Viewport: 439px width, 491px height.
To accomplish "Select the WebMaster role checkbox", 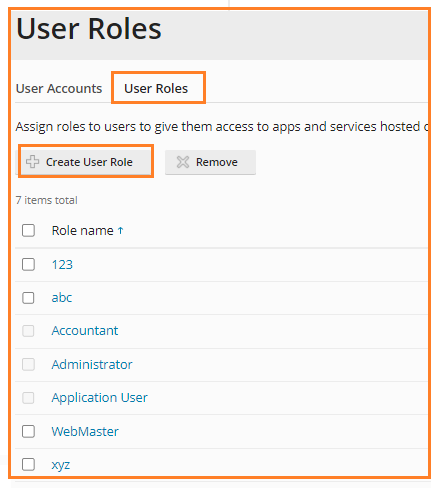I will coord(28,431).
